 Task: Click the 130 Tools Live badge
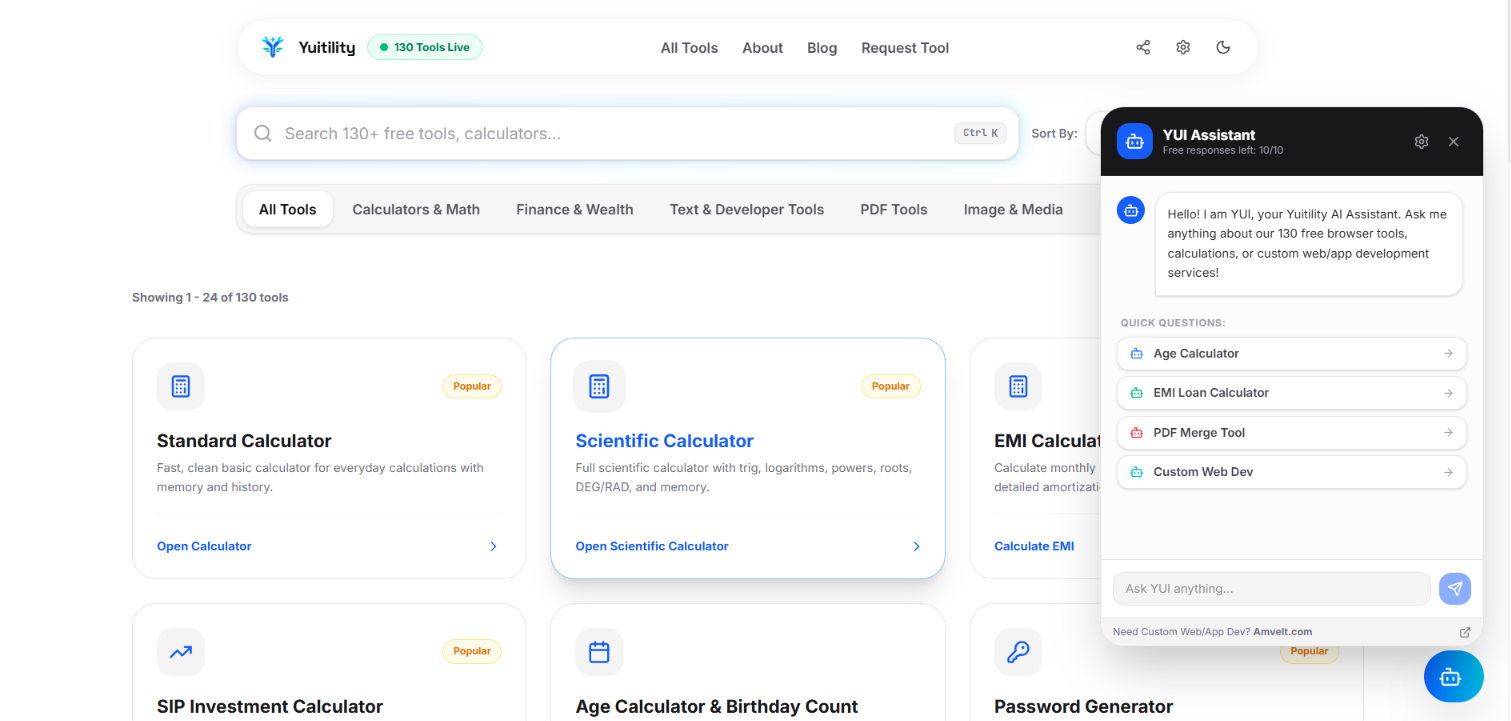425,47
